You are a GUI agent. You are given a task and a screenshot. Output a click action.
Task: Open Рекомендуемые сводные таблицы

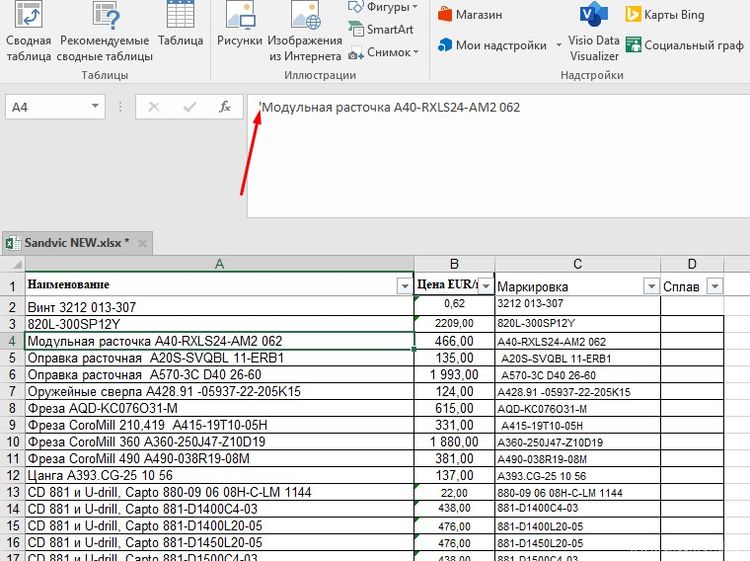[x=105, y=31]
